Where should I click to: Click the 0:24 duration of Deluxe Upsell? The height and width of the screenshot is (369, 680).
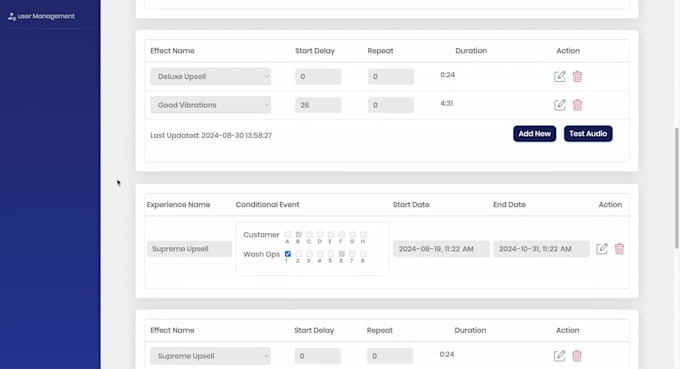pyautogui.click(x=448, y=75)
